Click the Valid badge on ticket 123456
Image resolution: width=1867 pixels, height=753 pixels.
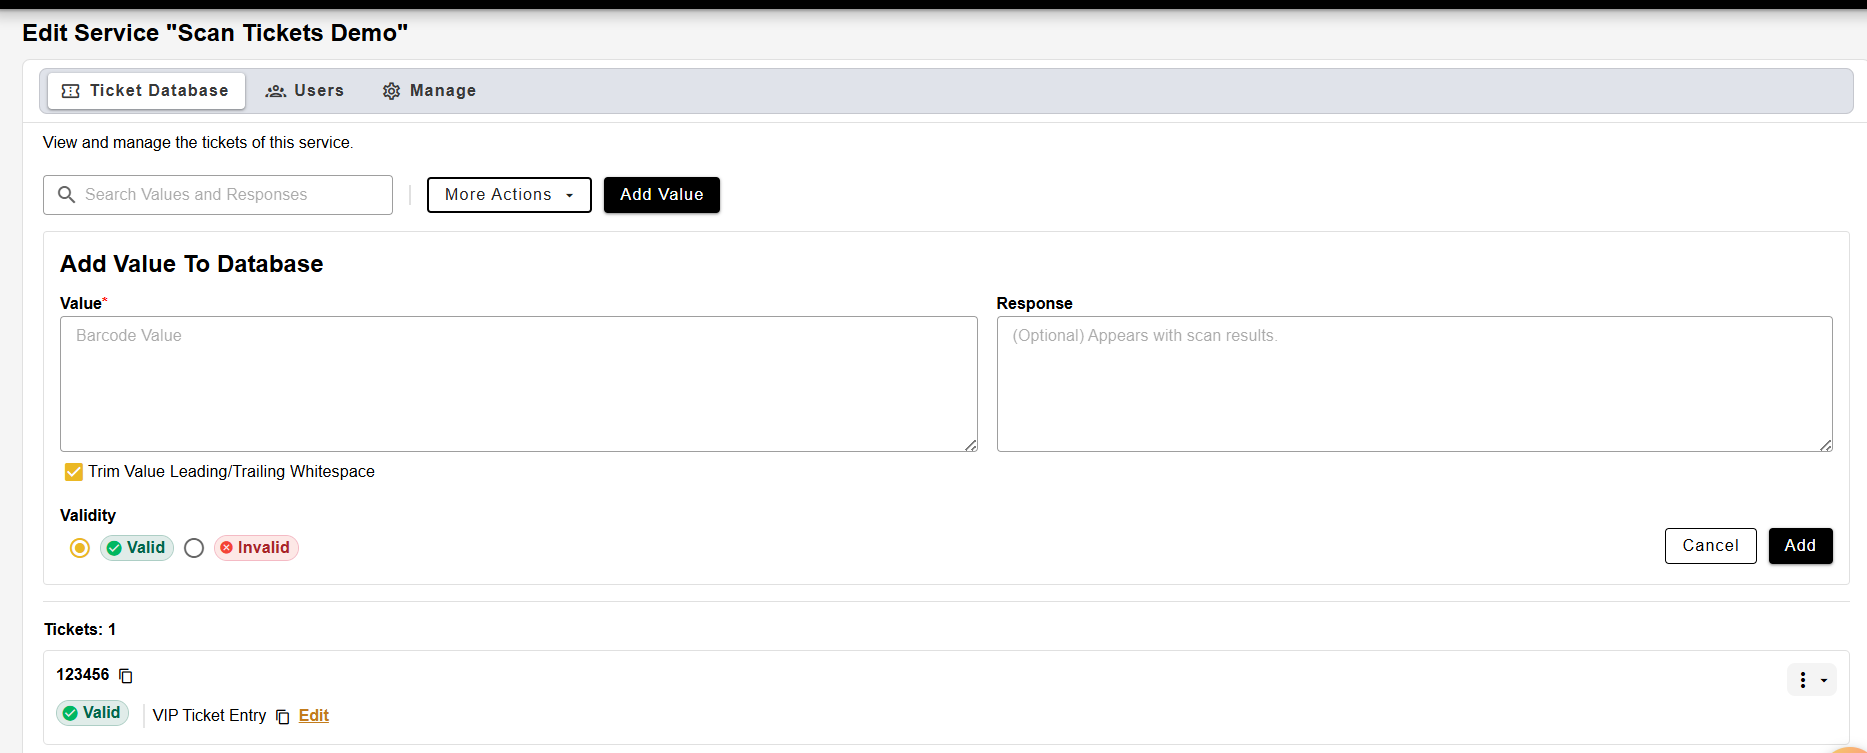pyautogui.click(x=93, y=713)
